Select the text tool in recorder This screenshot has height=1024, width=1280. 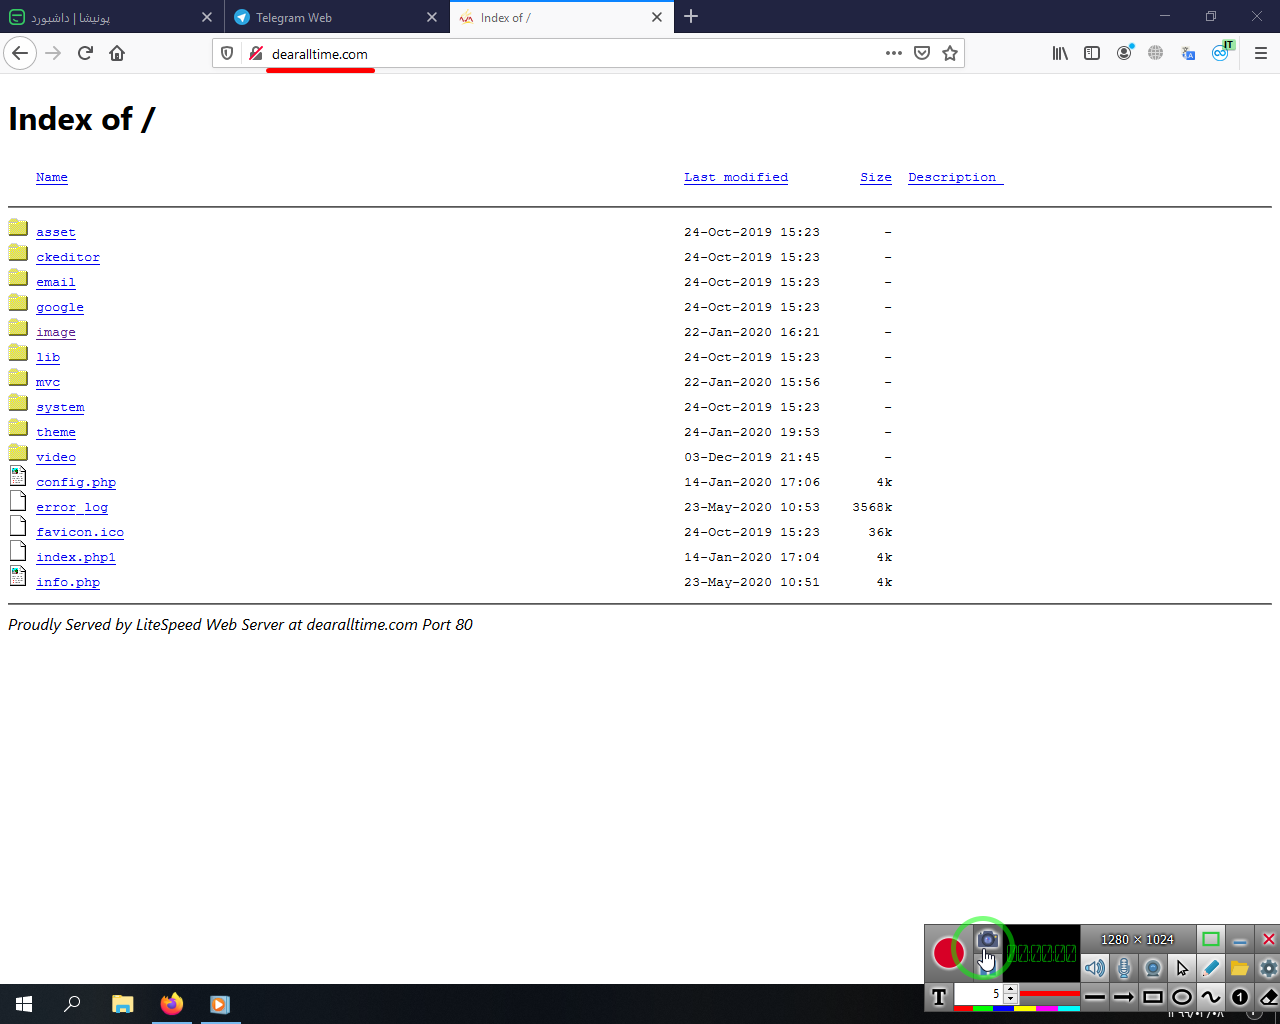pyautogui.click(x=939, y=996)
